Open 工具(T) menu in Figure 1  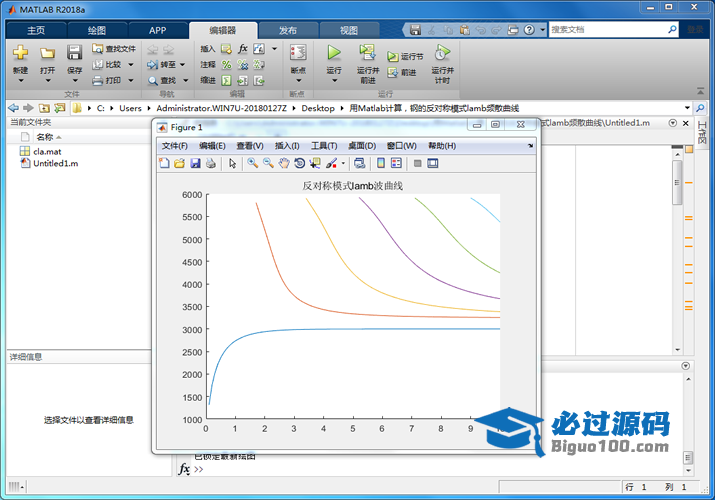pos(324,146)
